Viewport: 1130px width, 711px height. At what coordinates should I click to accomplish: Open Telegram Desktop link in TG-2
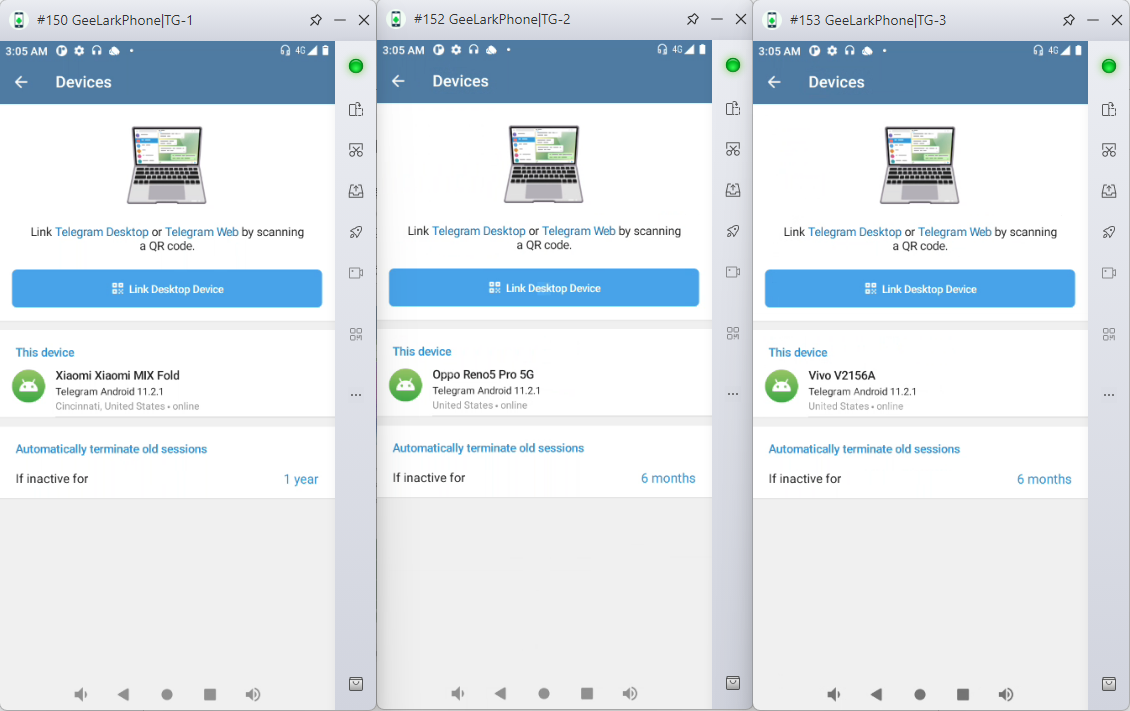[x=479, y=231]
